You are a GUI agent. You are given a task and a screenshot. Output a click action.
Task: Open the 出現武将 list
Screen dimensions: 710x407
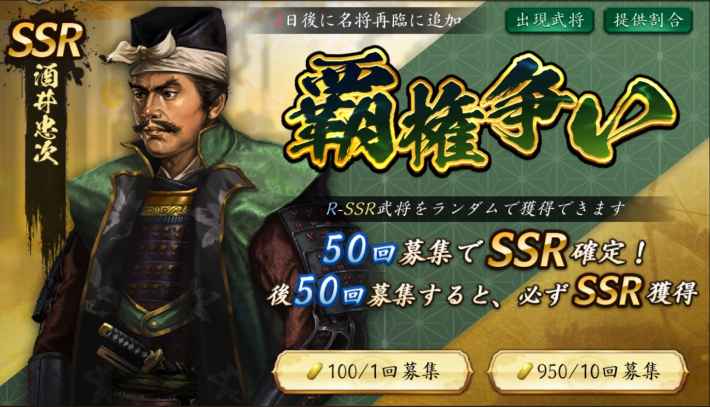tap(550, 19)
